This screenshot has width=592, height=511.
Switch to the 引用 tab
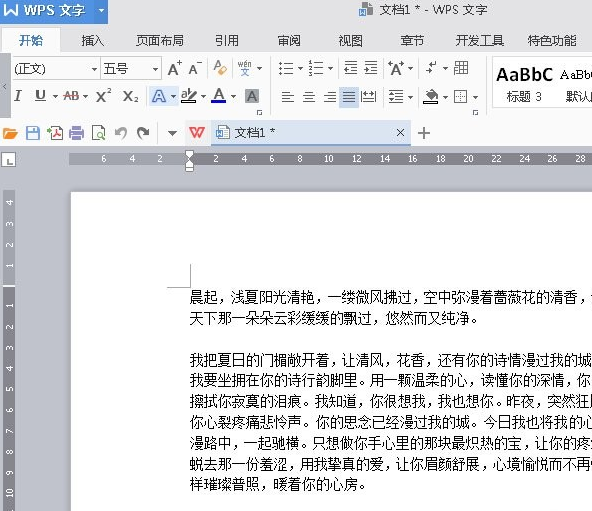(x=227, y=40)
